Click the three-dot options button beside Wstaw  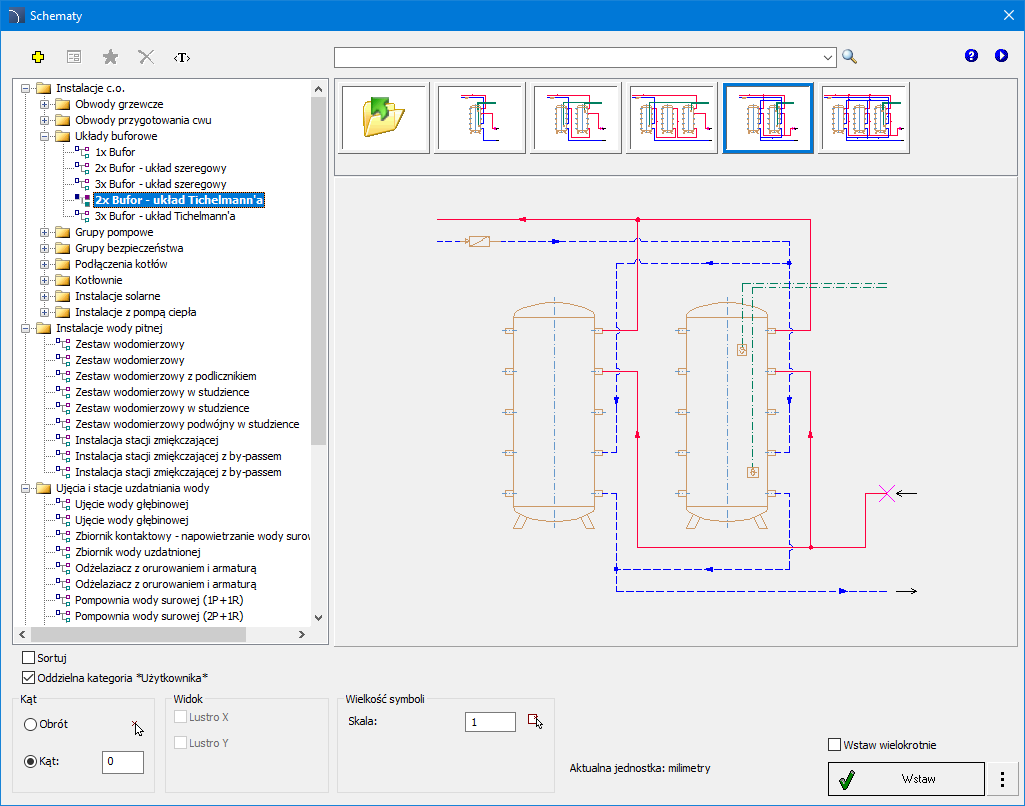click(x=1002, y=778)
